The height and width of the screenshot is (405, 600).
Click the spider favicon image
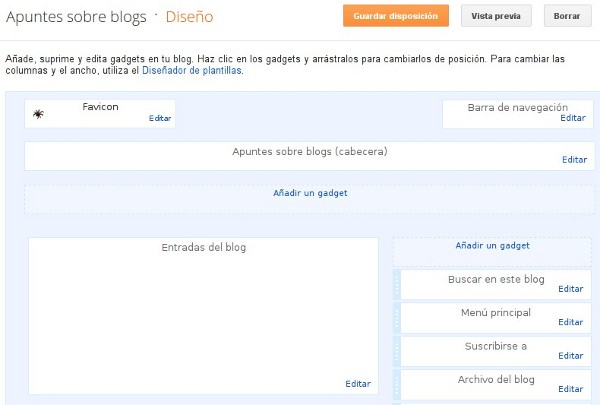tap(37, 115)
